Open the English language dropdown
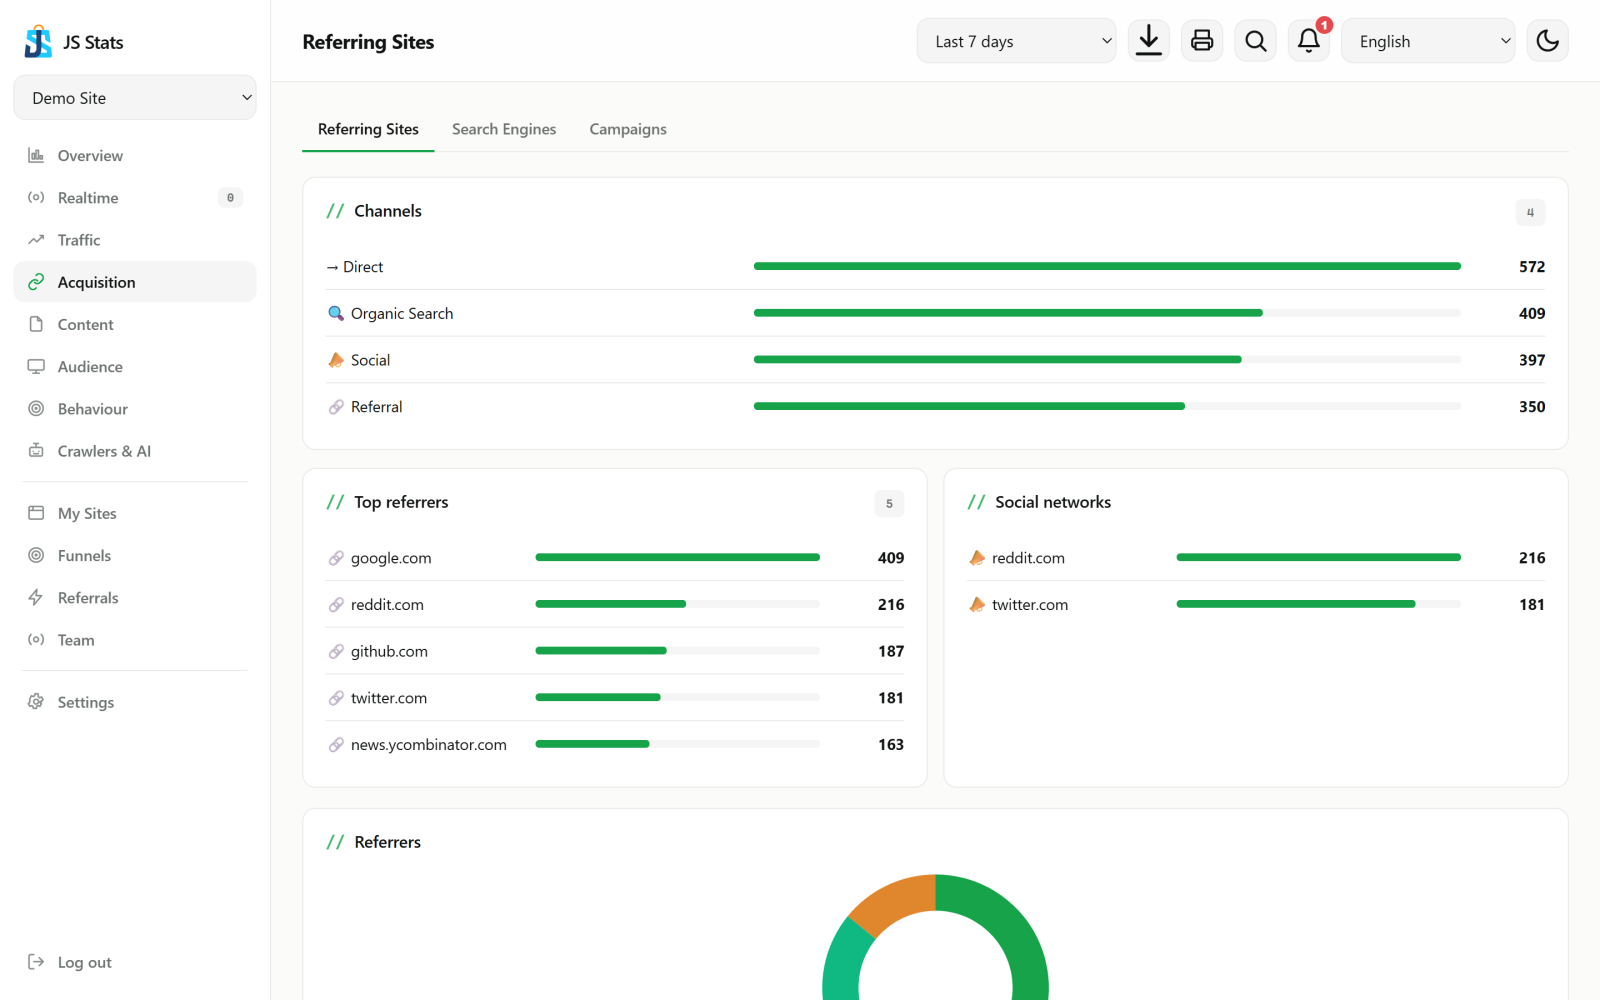 [x=1428, y=41]
